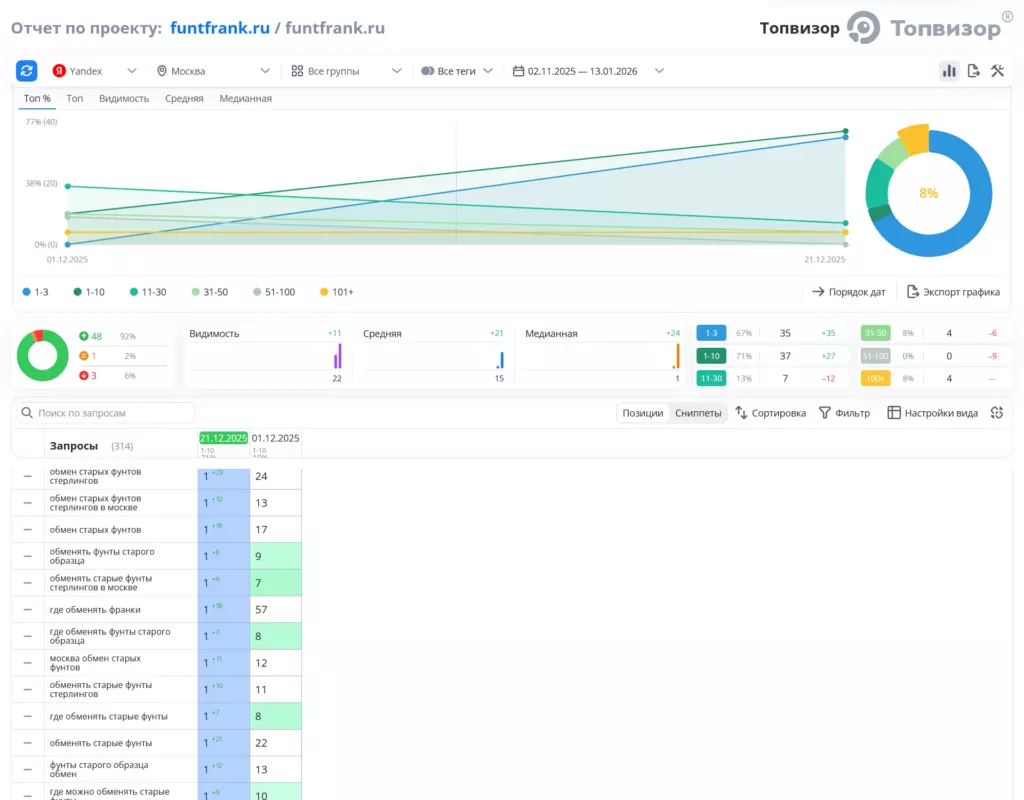Click the red Yandex search engine icon
The image size is (1024, 800).
coord(59,71)
